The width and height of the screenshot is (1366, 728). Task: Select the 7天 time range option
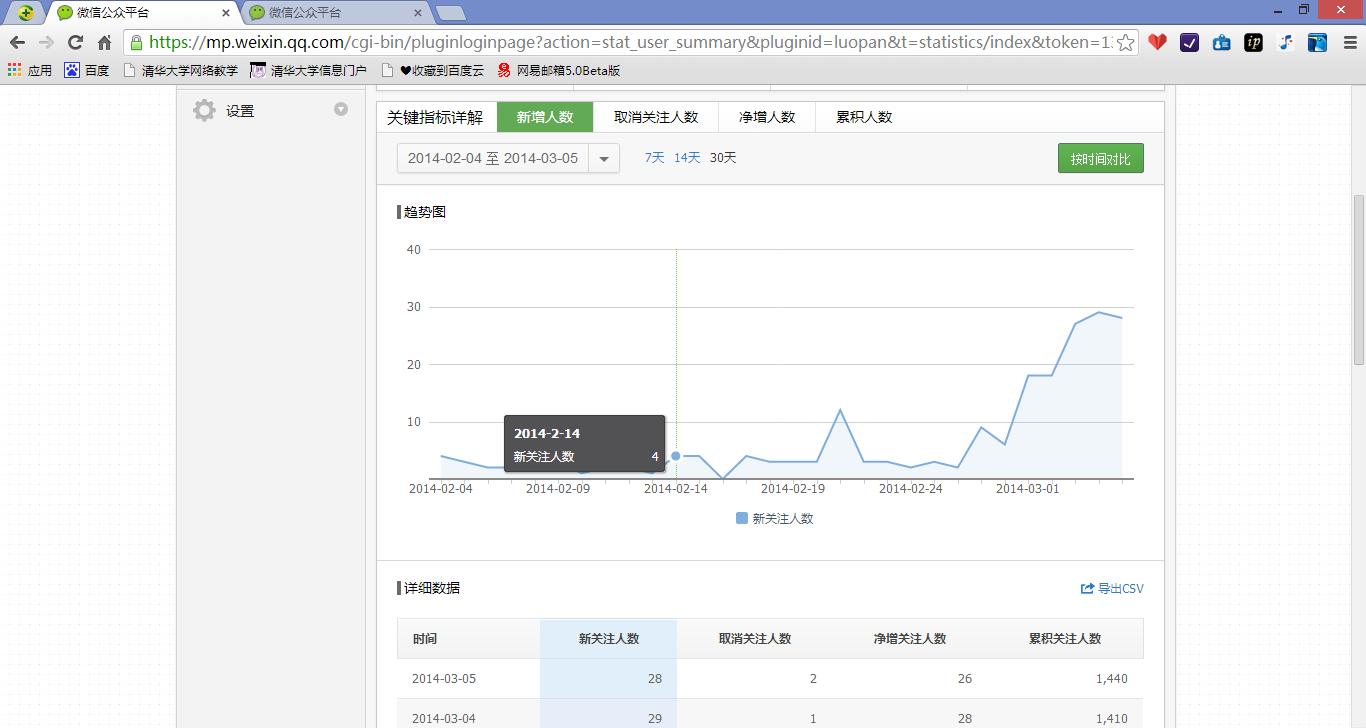654,157
